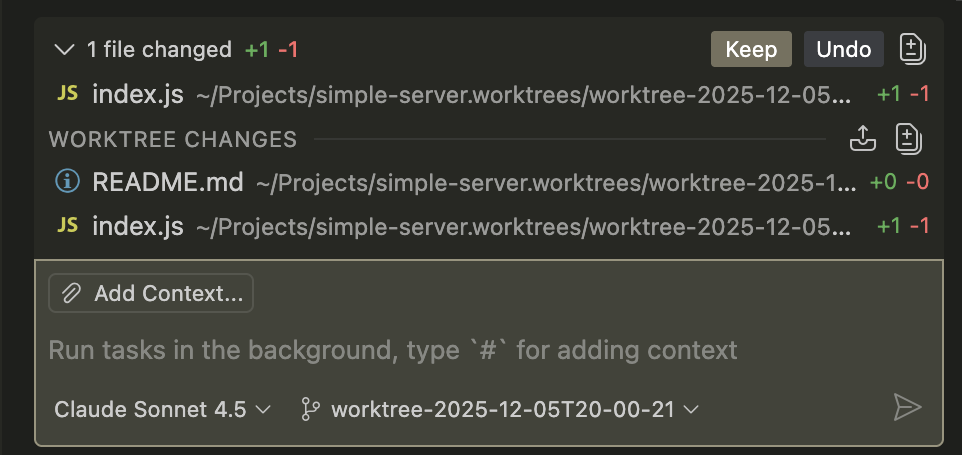The height and width of the screenshot is (455, 962).
Task: Open index.js in the file changed list
Action: pos(138,94)
